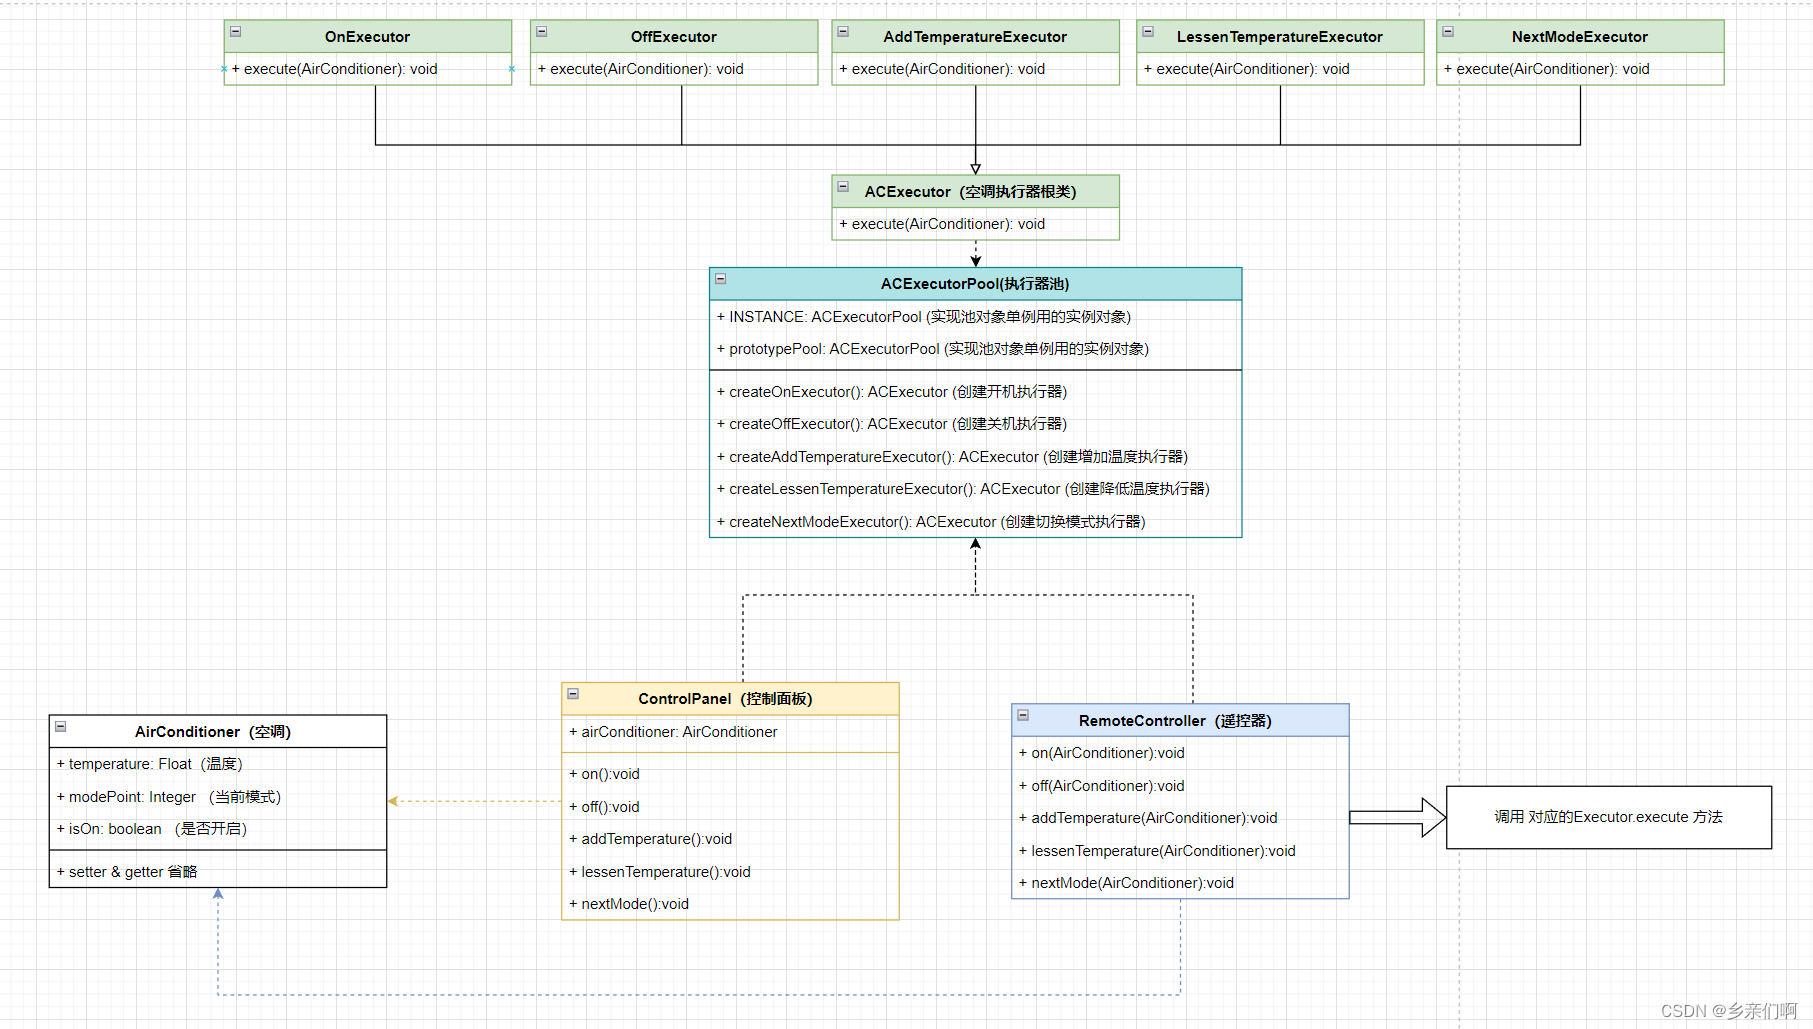Select the OnExecutor class title
Viewport: 1813px width, 1029px height.
(x=367, y=37)
